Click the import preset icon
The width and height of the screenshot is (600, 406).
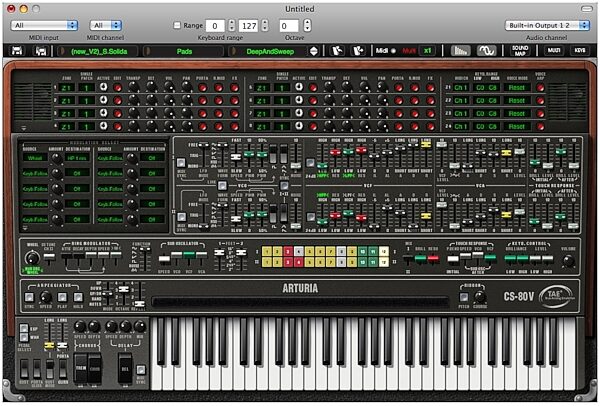[x=337, y=51]
